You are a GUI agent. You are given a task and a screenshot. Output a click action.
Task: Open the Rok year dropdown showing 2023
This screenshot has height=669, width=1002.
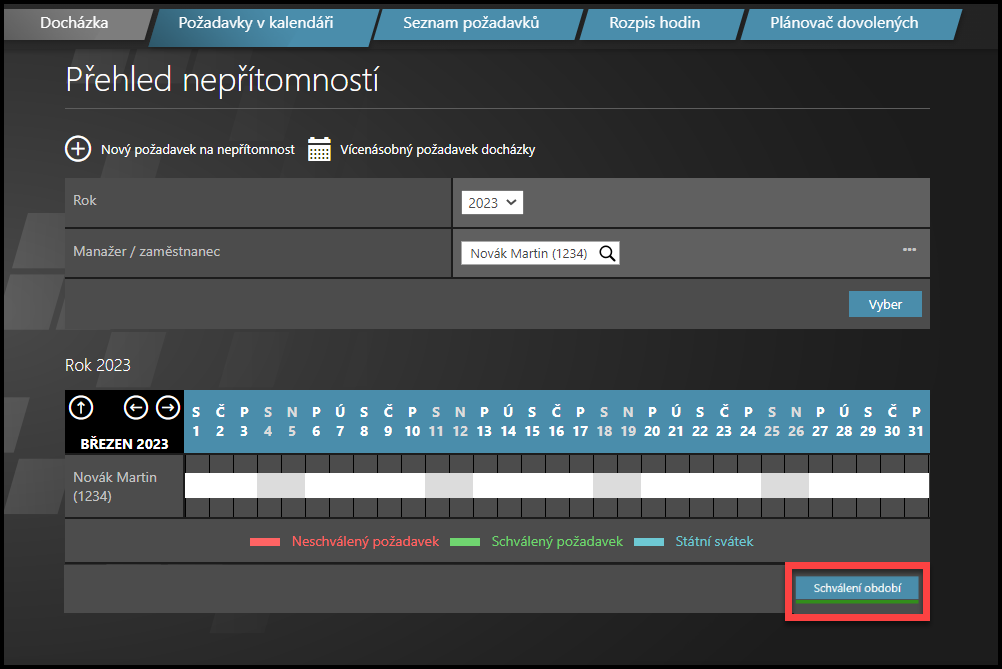tap(493, 202)
